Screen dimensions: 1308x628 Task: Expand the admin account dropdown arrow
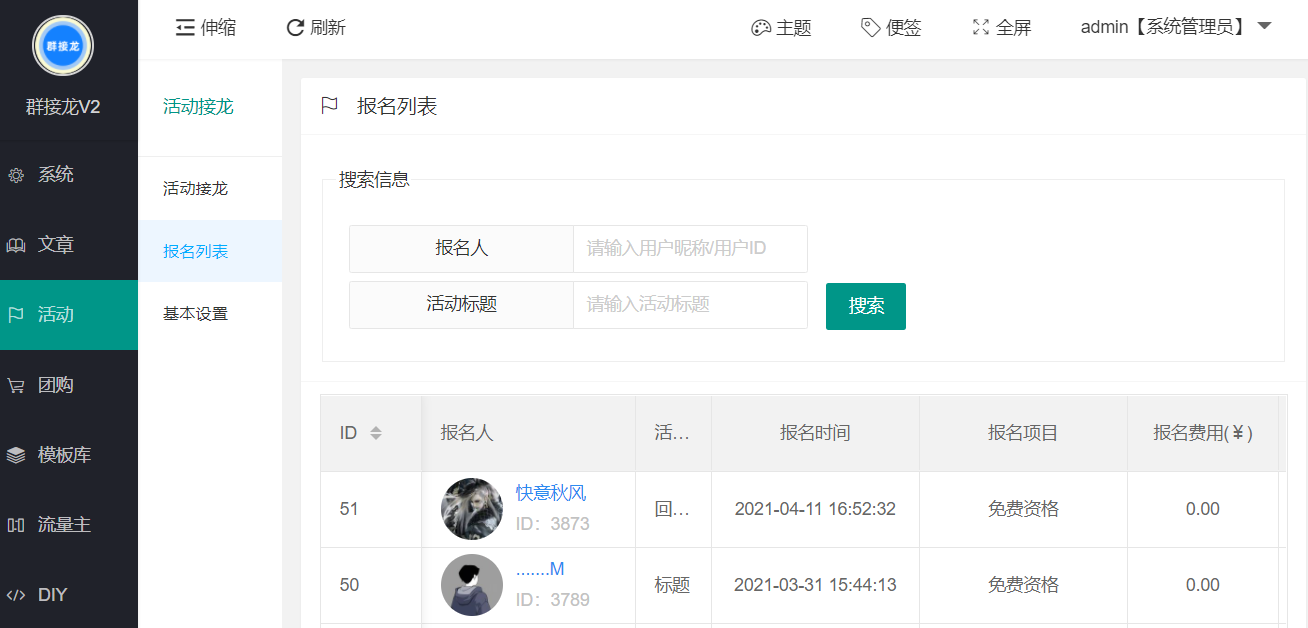[x=1264, y=26]
